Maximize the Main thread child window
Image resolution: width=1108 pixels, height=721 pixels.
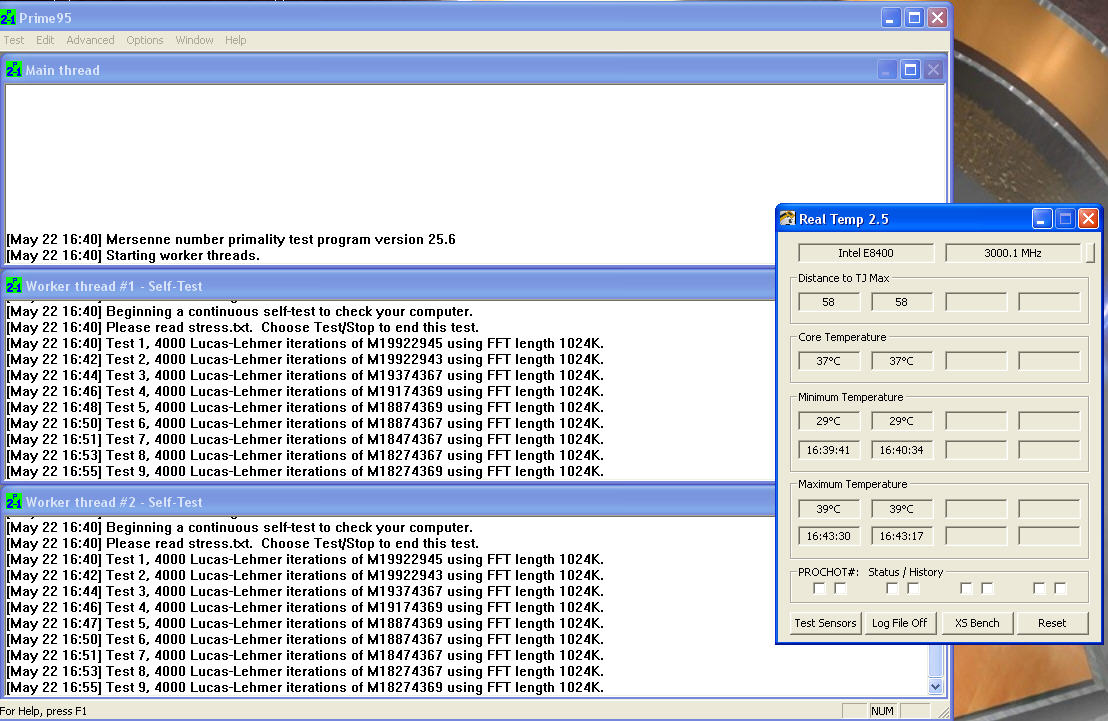click(x=910, y=69)
